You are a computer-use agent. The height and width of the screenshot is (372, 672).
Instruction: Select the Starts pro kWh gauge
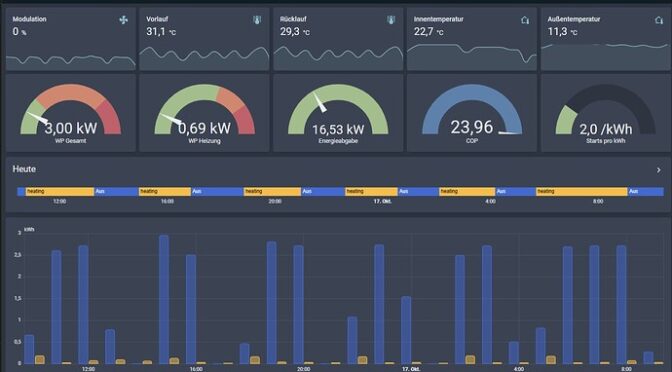606,113
